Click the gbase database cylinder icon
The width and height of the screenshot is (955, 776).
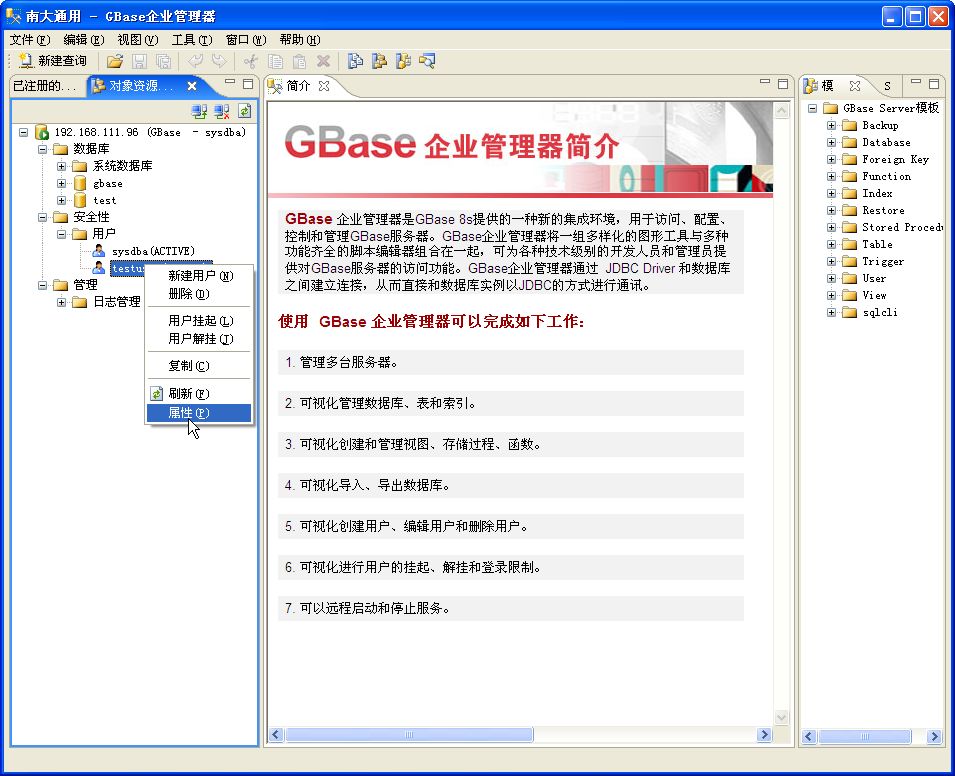[80, 183]
